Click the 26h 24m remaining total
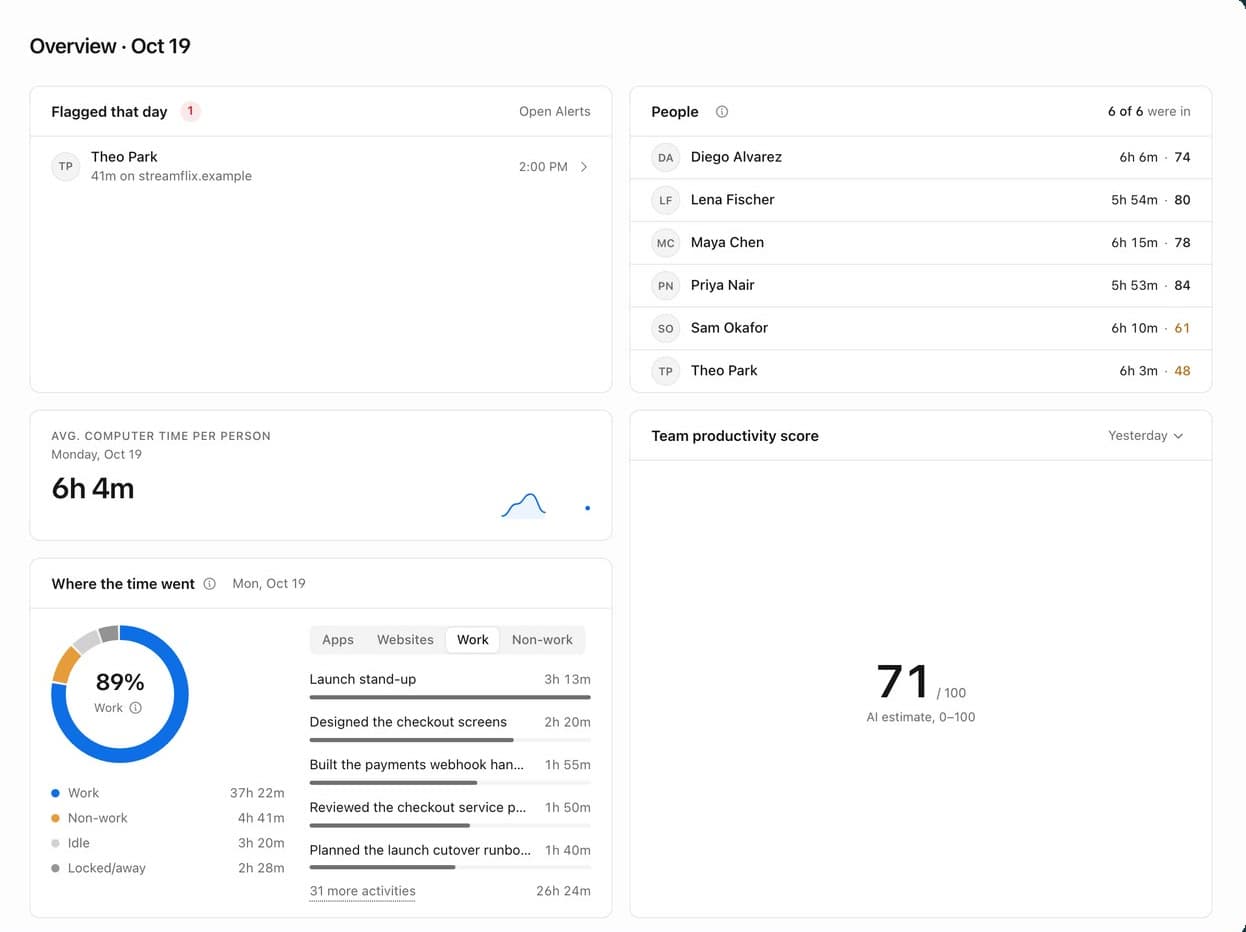The image size is (1246, 932). (x=563, y=891)
